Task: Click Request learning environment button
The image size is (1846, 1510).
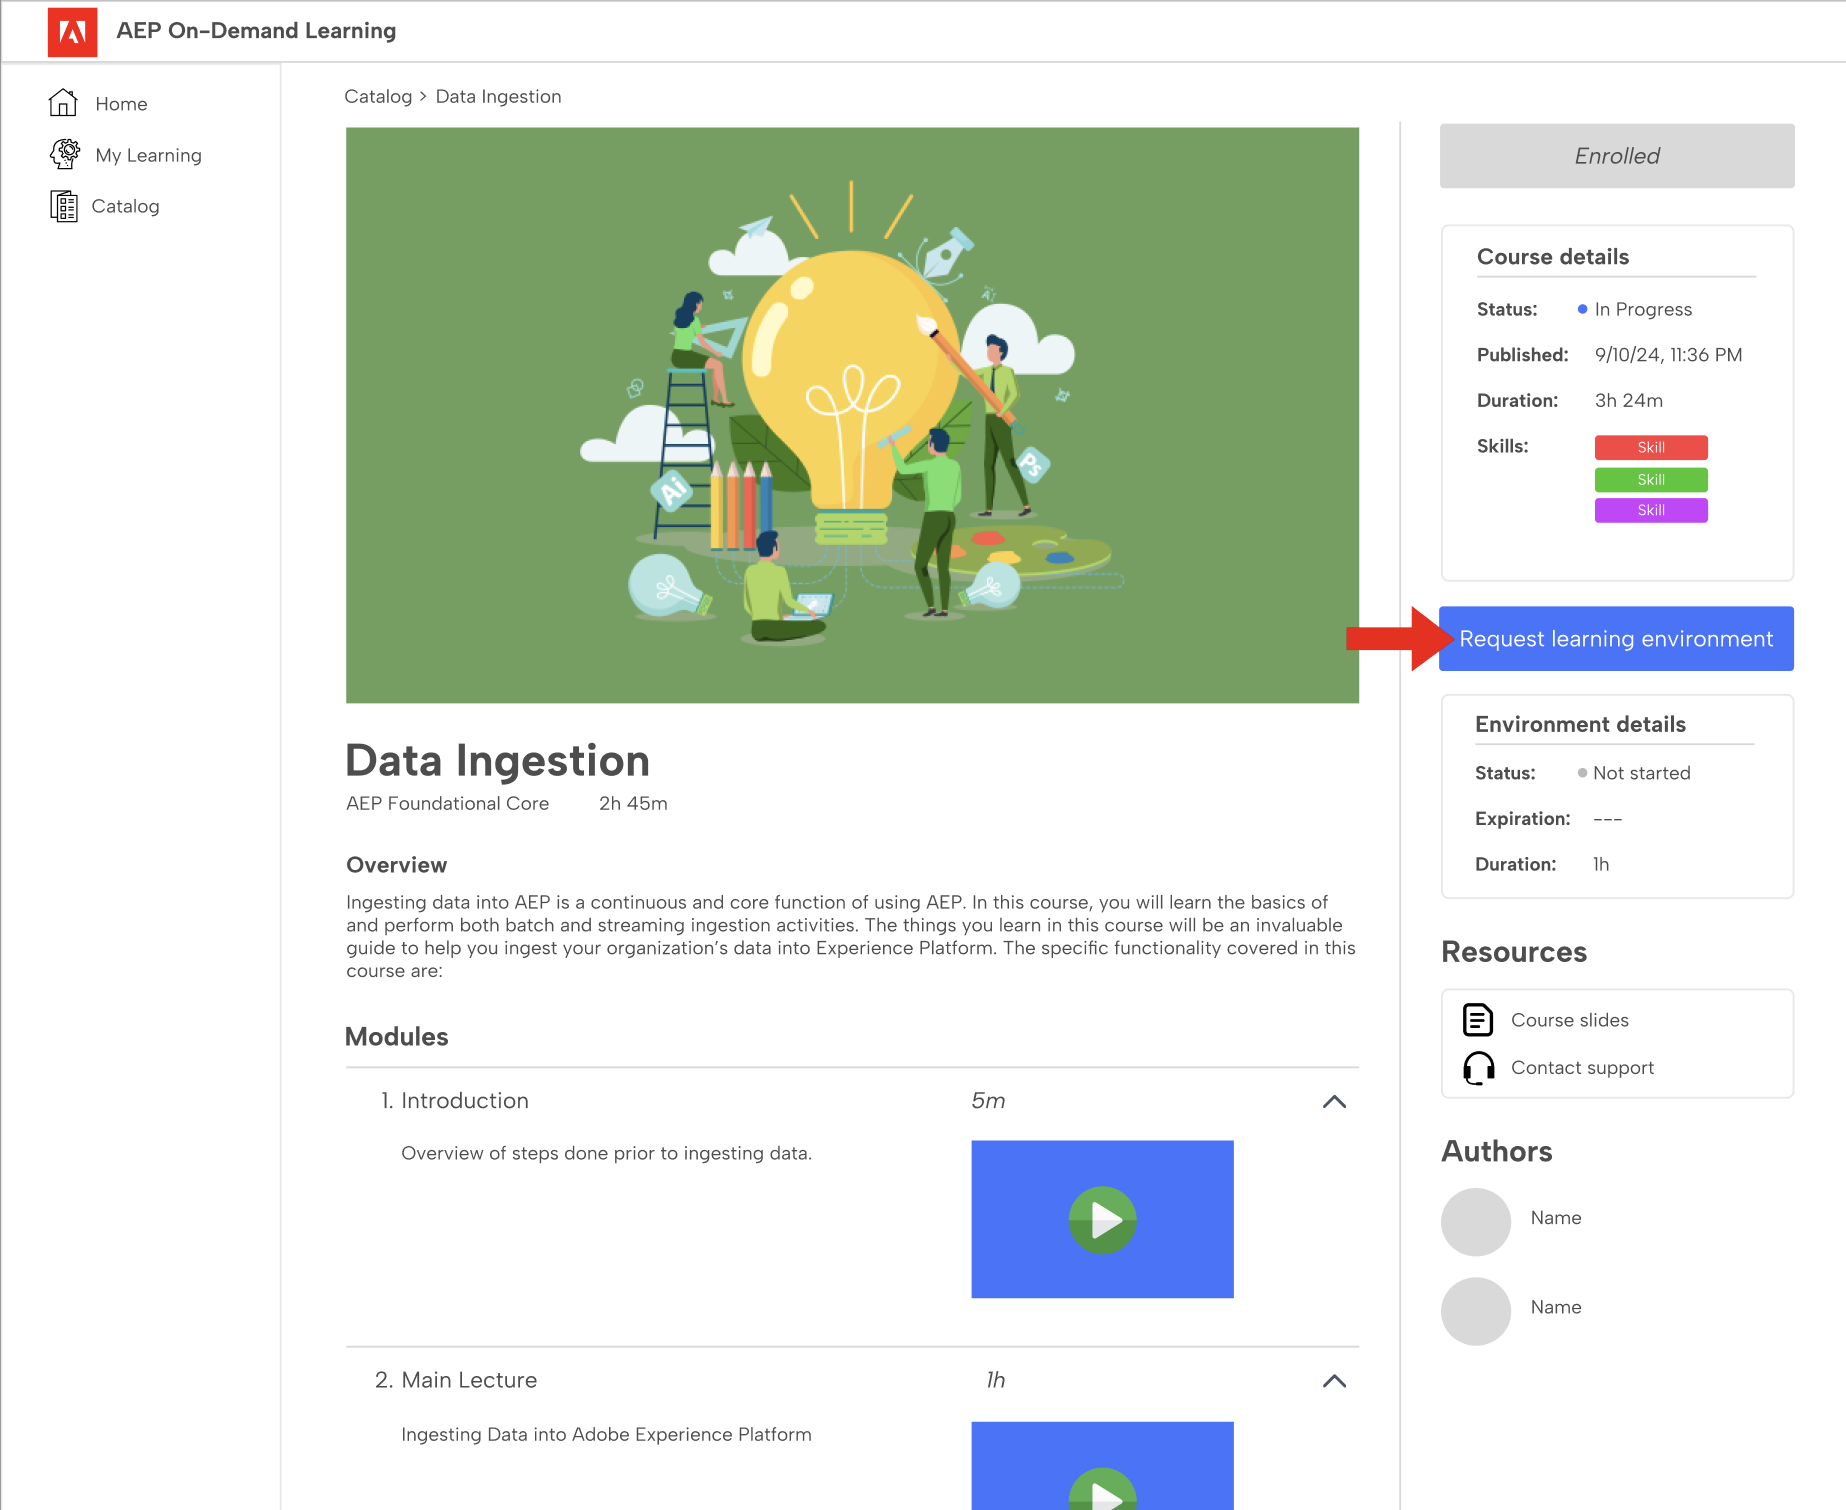Action: point(1616,639)
